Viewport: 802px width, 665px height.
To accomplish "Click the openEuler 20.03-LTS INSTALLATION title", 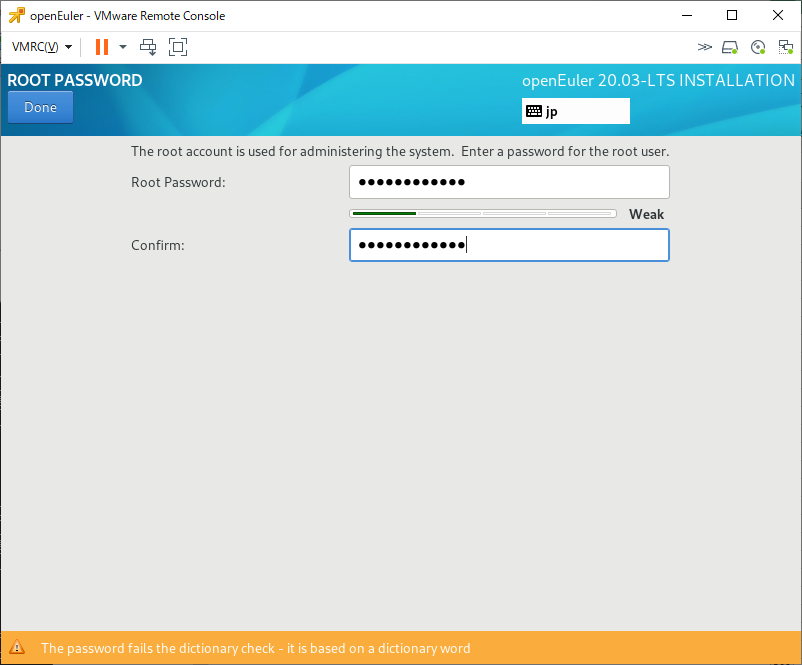I will (658, 80).
